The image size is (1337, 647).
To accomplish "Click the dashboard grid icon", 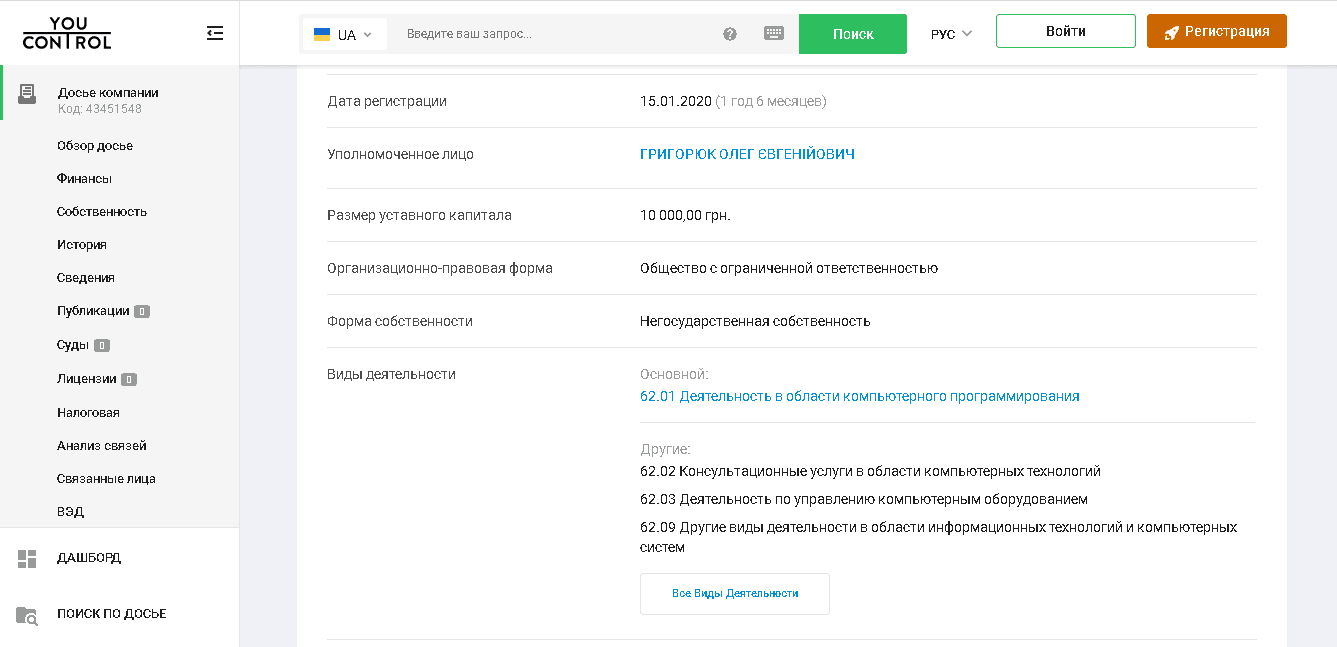I will coord(27,558).
